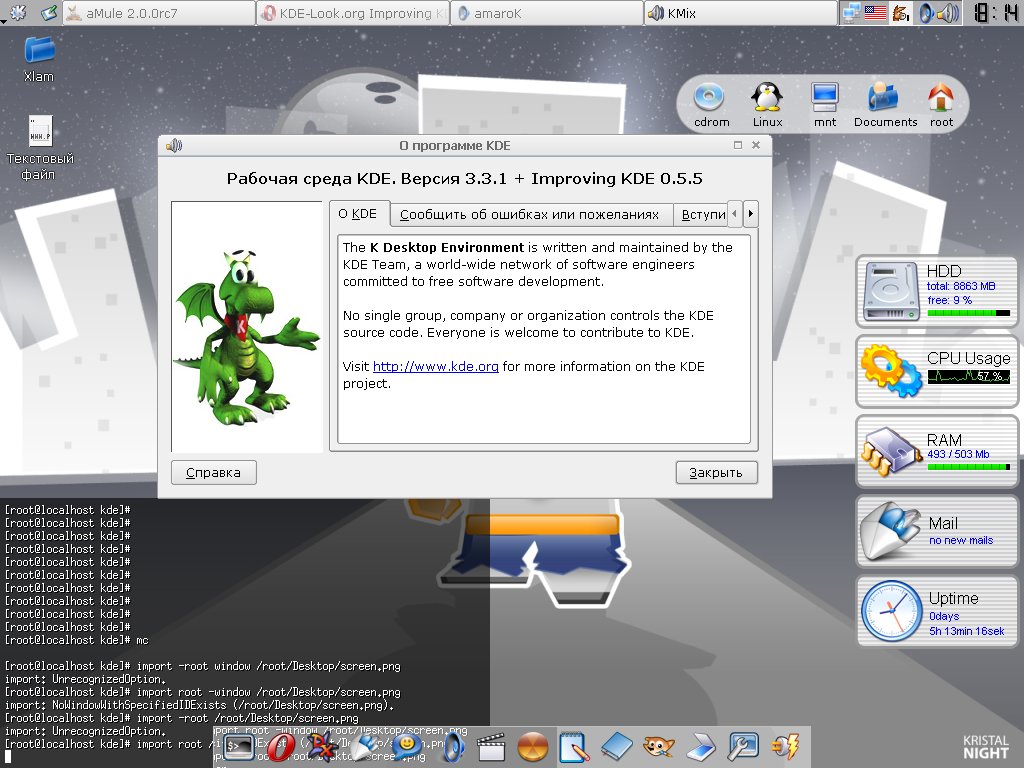Image resolution: width=1024 pixels, height=768 pixels.
Task: Launch the colorful star DX dock icon
Action: 321,746
